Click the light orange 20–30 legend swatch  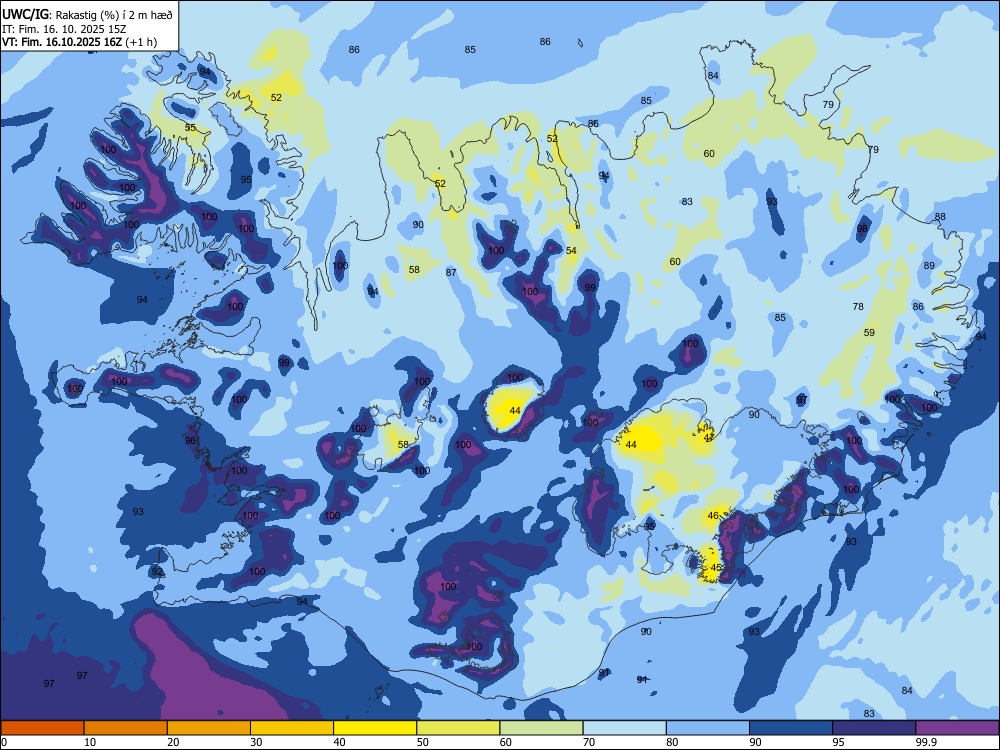(209, 728)
